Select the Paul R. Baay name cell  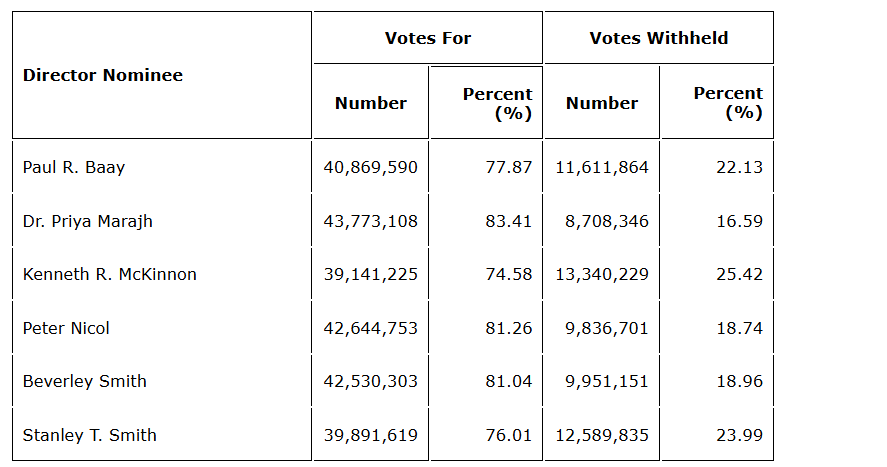(x=74, y=167)
